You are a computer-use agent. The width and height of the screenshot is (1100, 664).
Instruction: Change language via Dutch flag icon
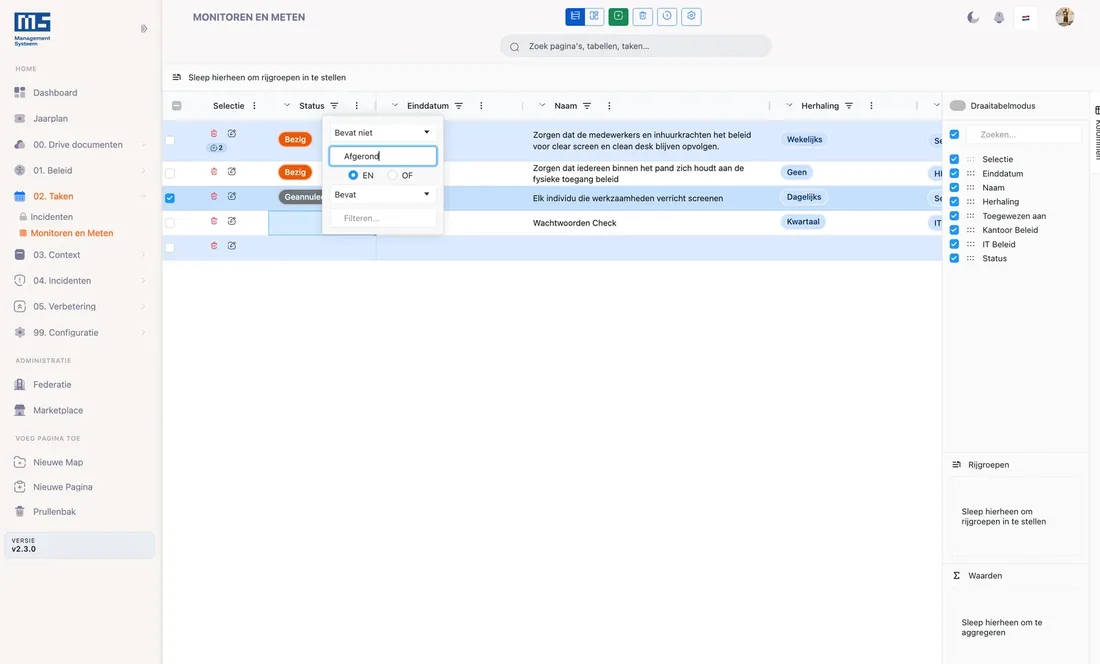pyautogui.click(x=1026, y=18)
